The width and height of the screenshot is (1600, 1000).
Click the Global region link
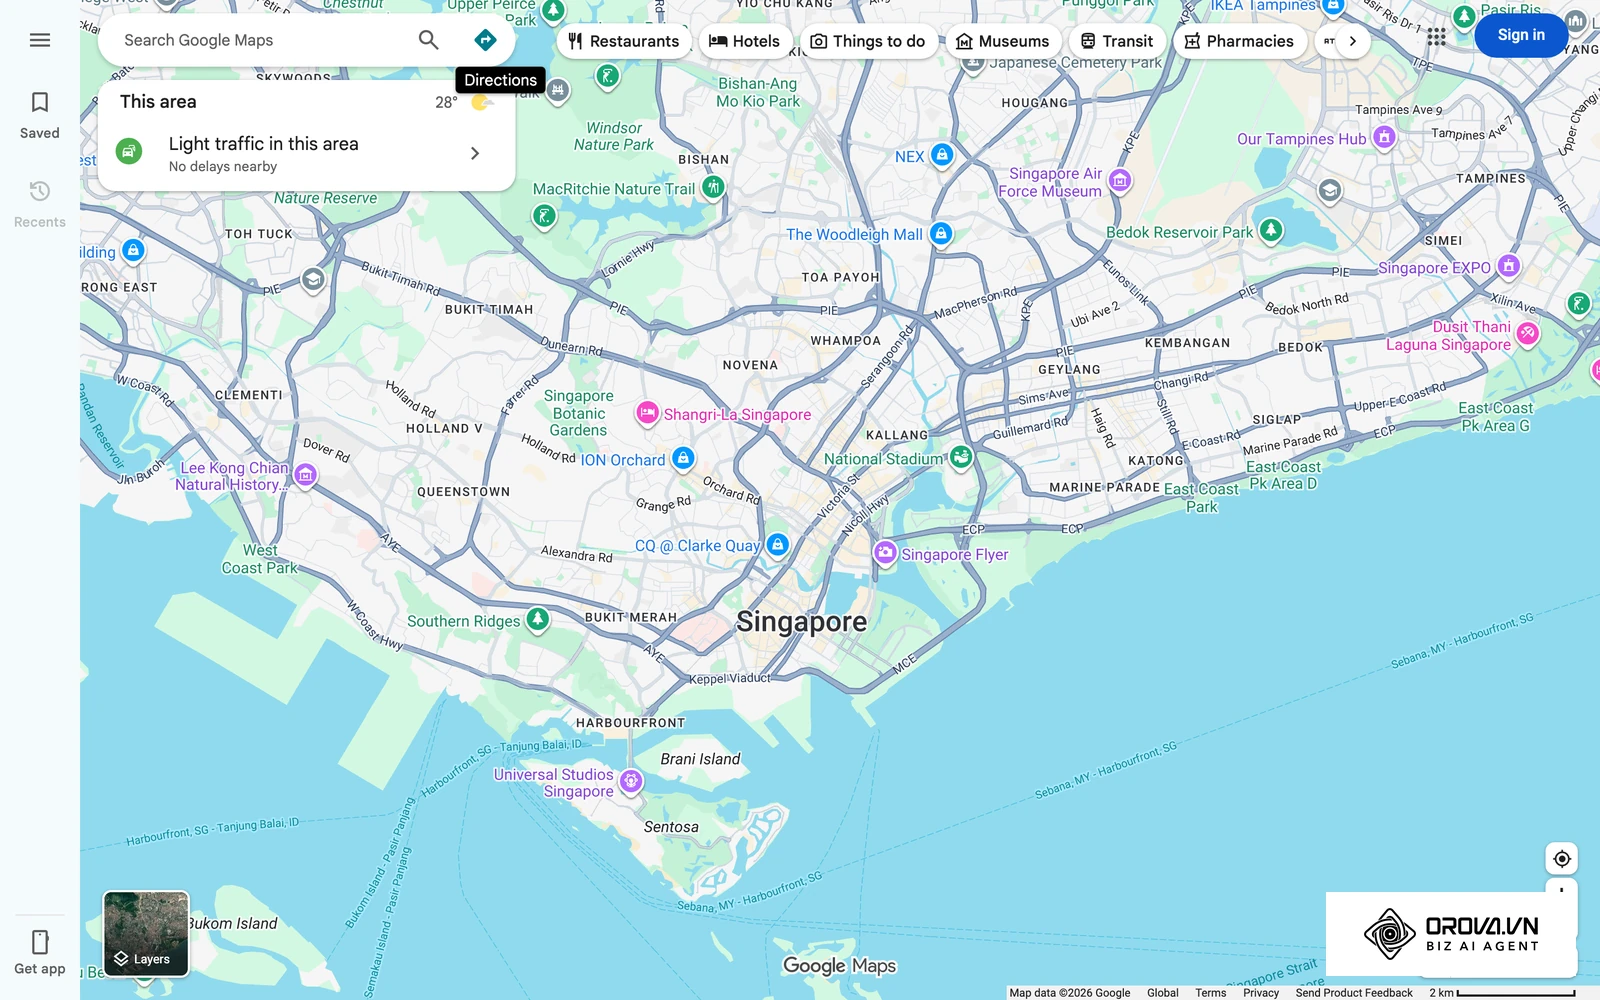(x=1163, y=993)
